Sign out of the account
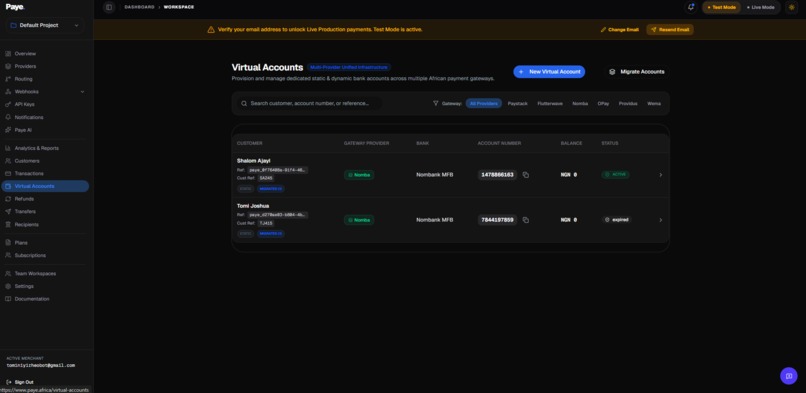Viewport: 806px width, 393px height. 20,382
